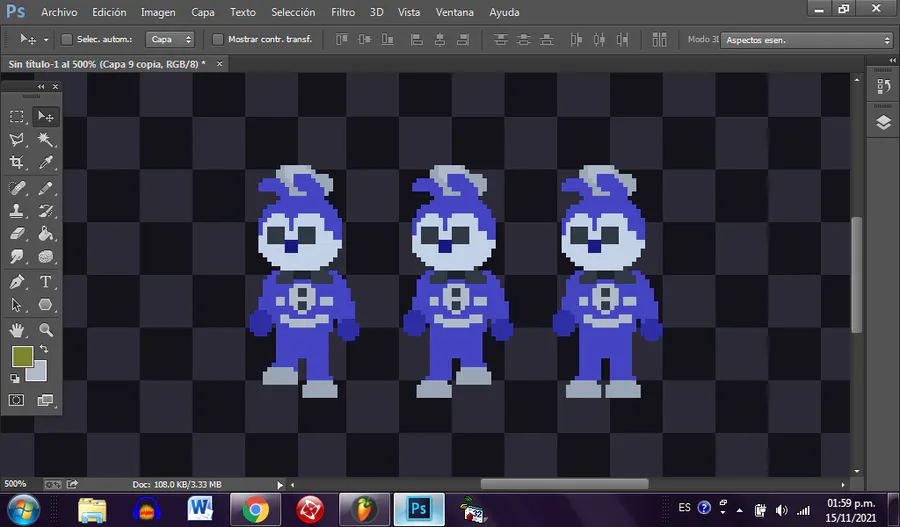
Task: Select the Hand tool
Action: (x=17, y=330)
